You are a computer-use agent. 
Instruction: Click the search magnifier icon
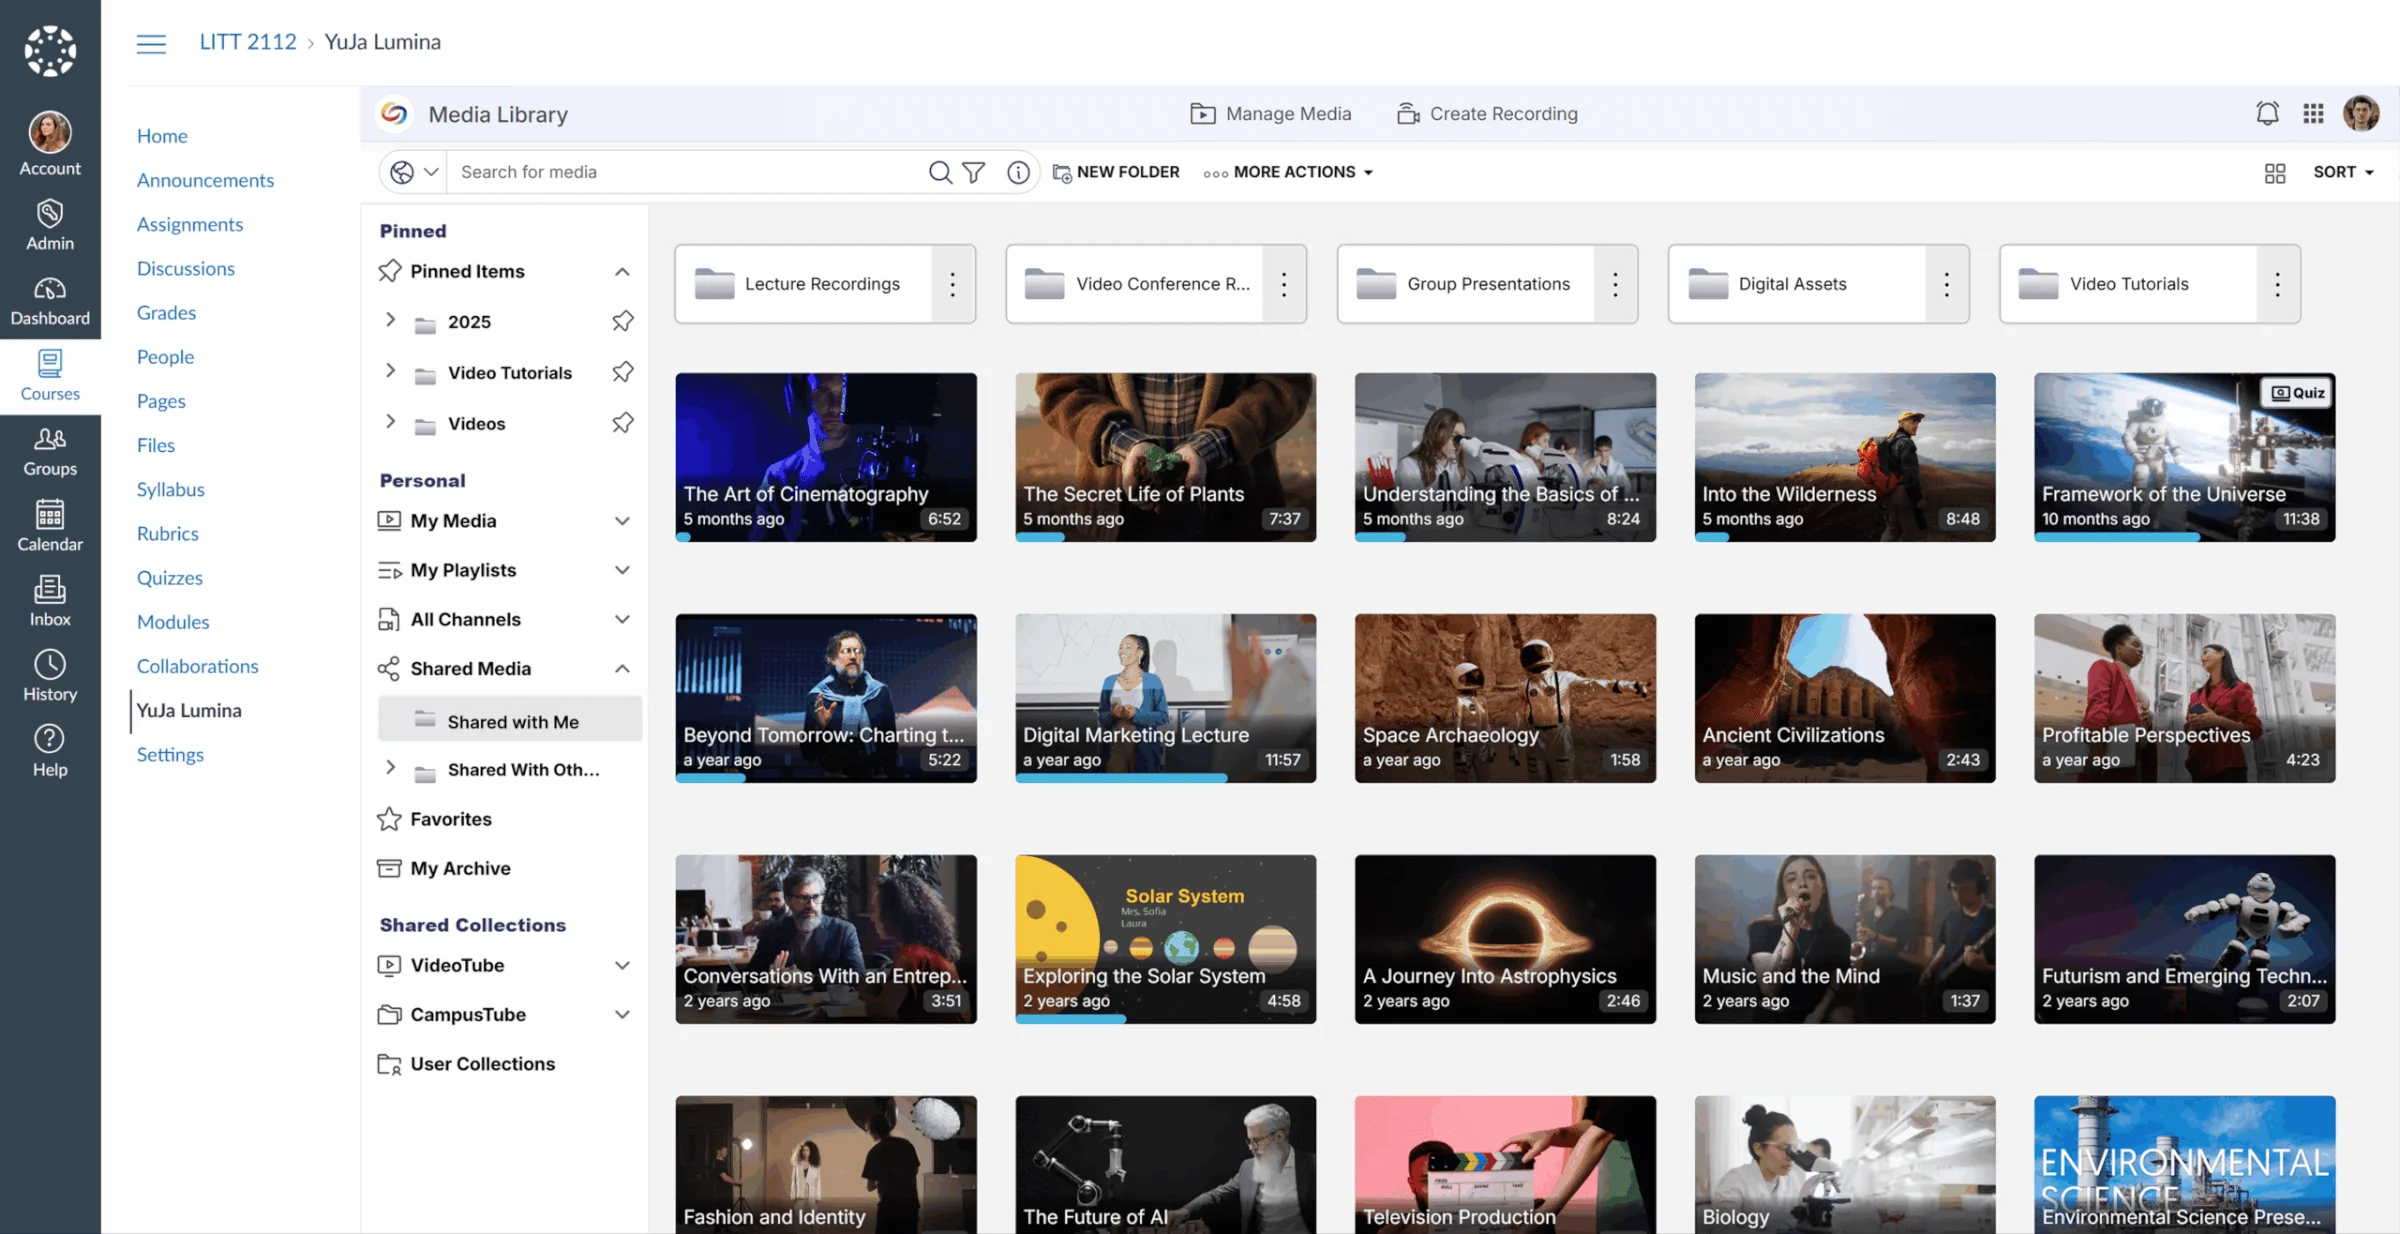pyautogui.click(x=939, y=172)
